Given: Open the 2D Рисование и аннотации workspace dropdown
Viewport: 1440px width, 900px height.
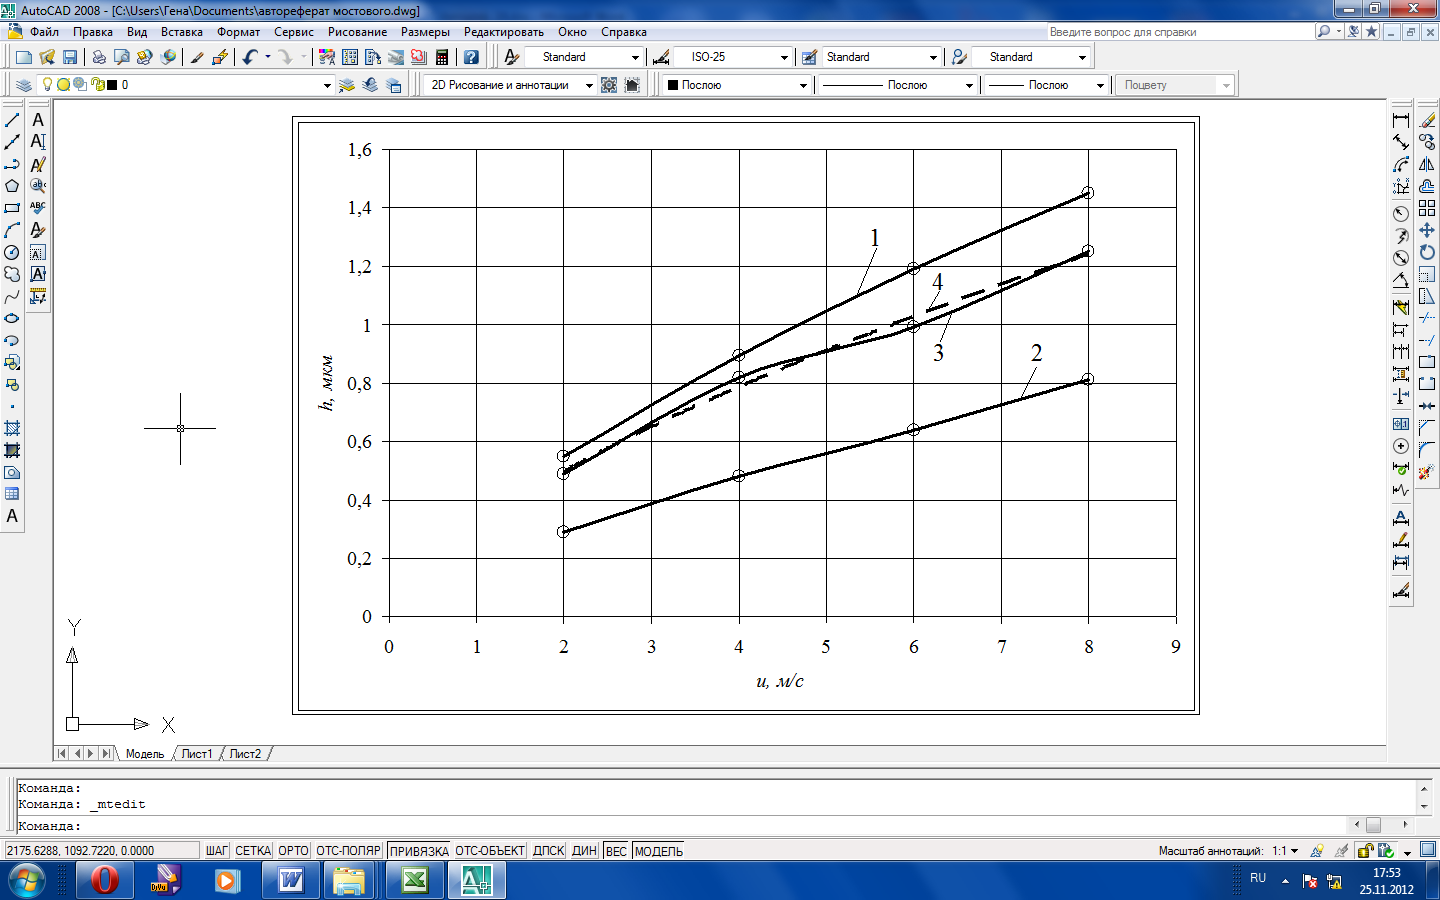Looking at the screenshot, I should click(x=589, y=86).
